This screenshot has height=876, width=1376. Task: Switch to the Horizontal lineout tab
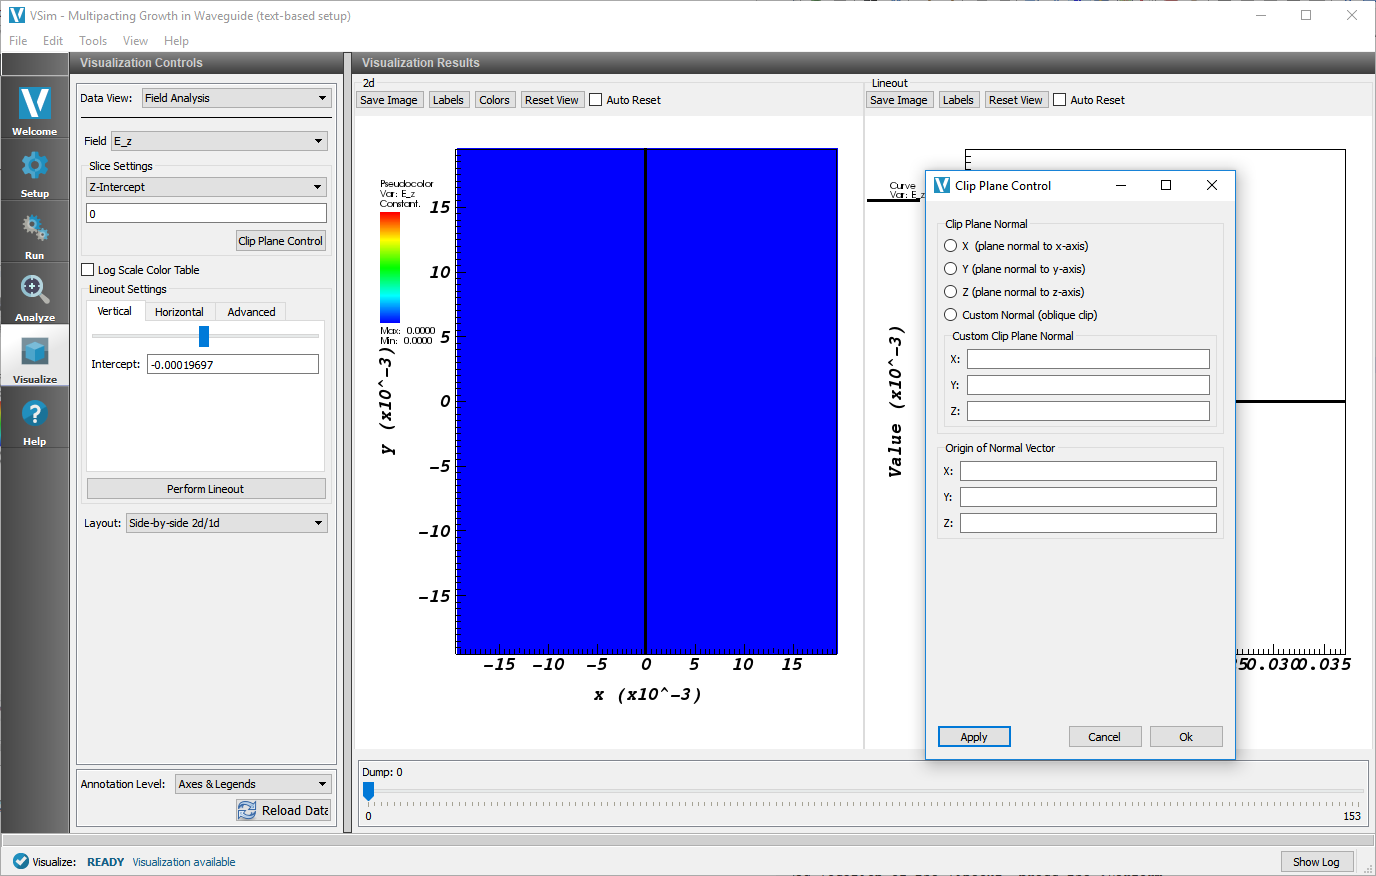point(179,312)
